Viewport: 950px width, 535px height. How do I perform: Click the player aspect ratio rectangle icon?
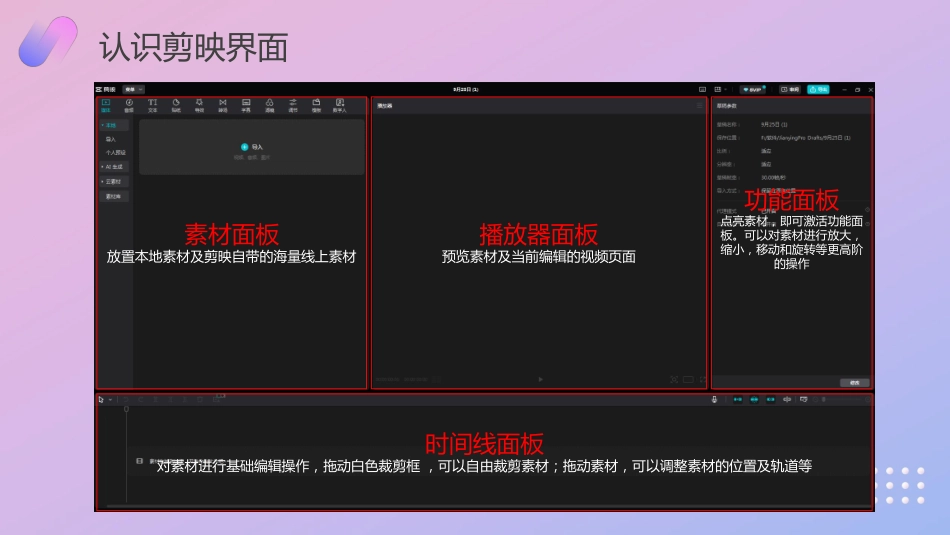[688, 379]
